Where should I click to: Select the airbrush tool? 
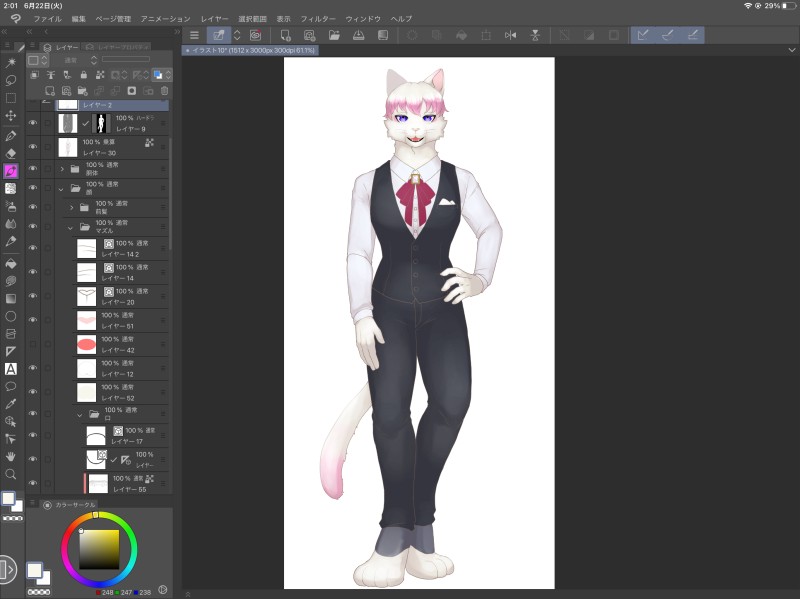[x=11, y=206]
